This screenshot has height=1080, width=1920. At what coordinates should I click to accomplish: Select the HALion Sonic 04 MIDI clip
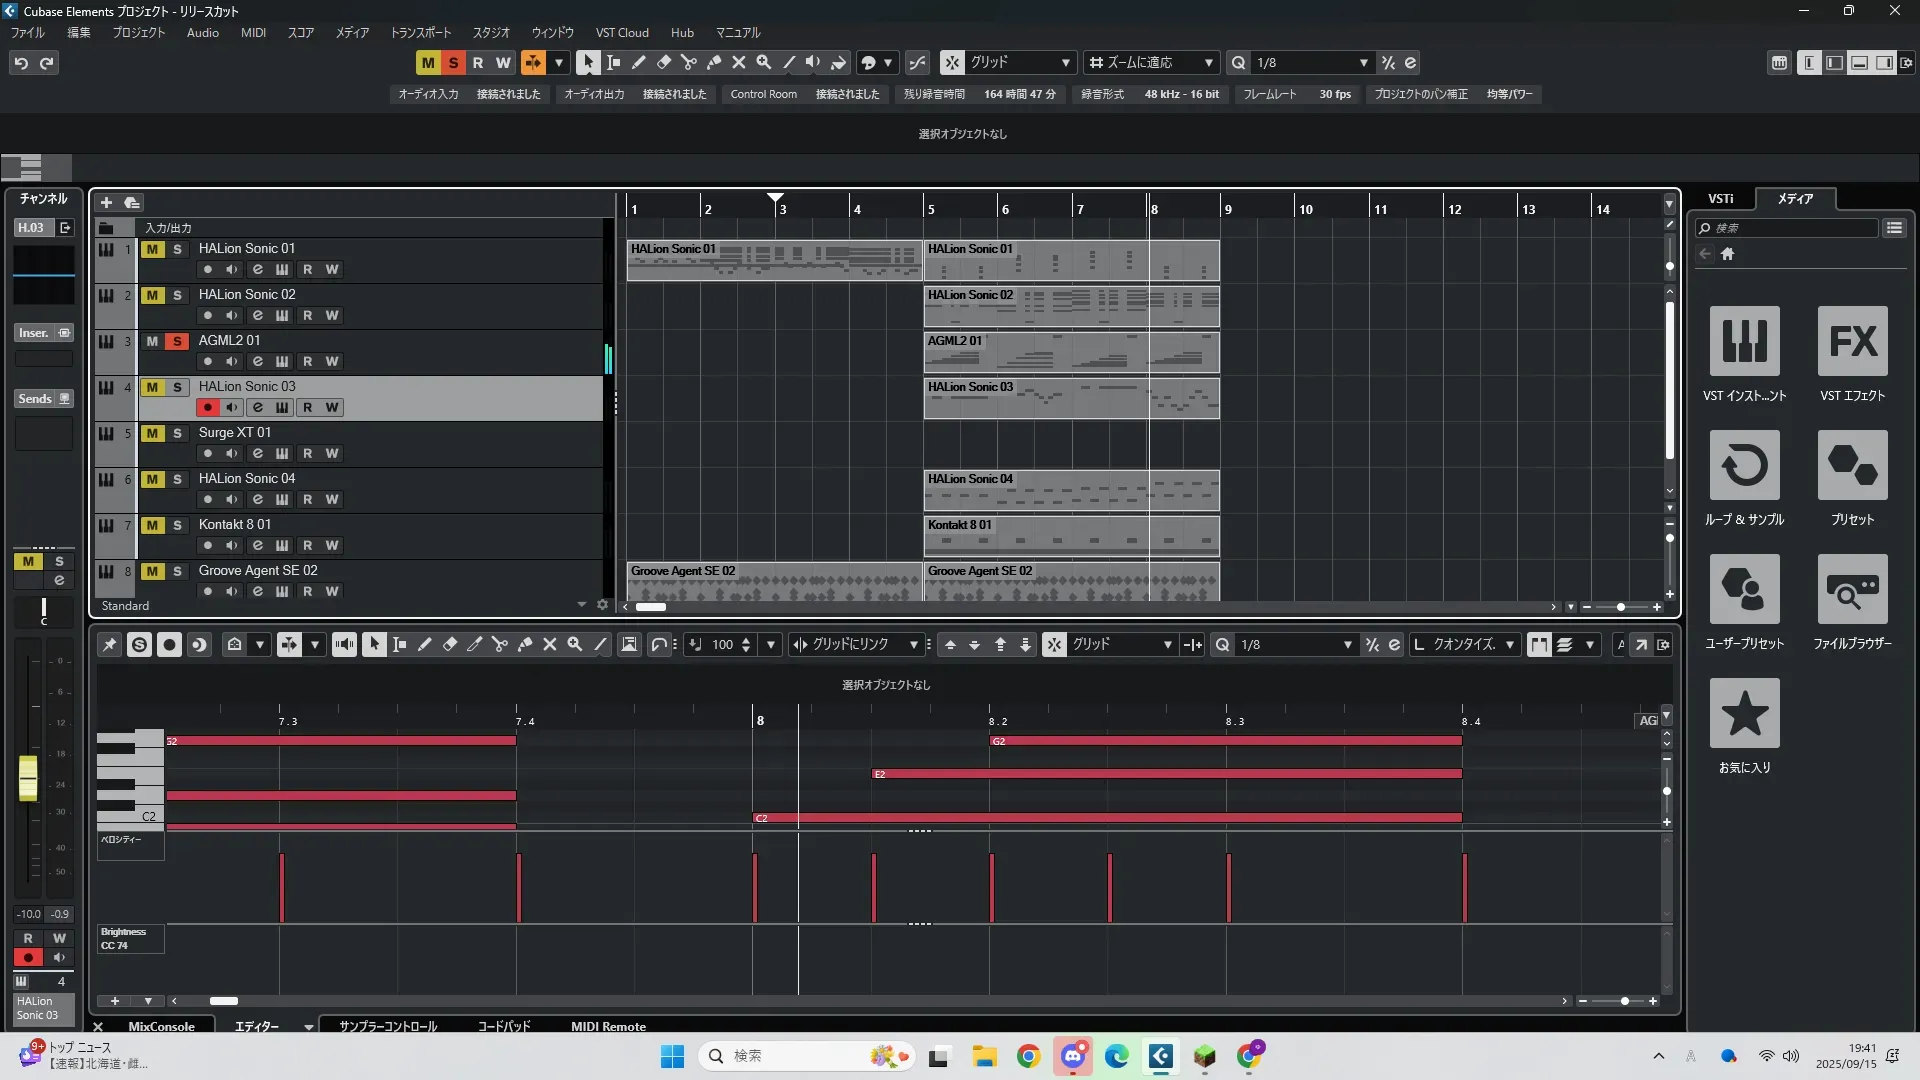(1070, 490)
